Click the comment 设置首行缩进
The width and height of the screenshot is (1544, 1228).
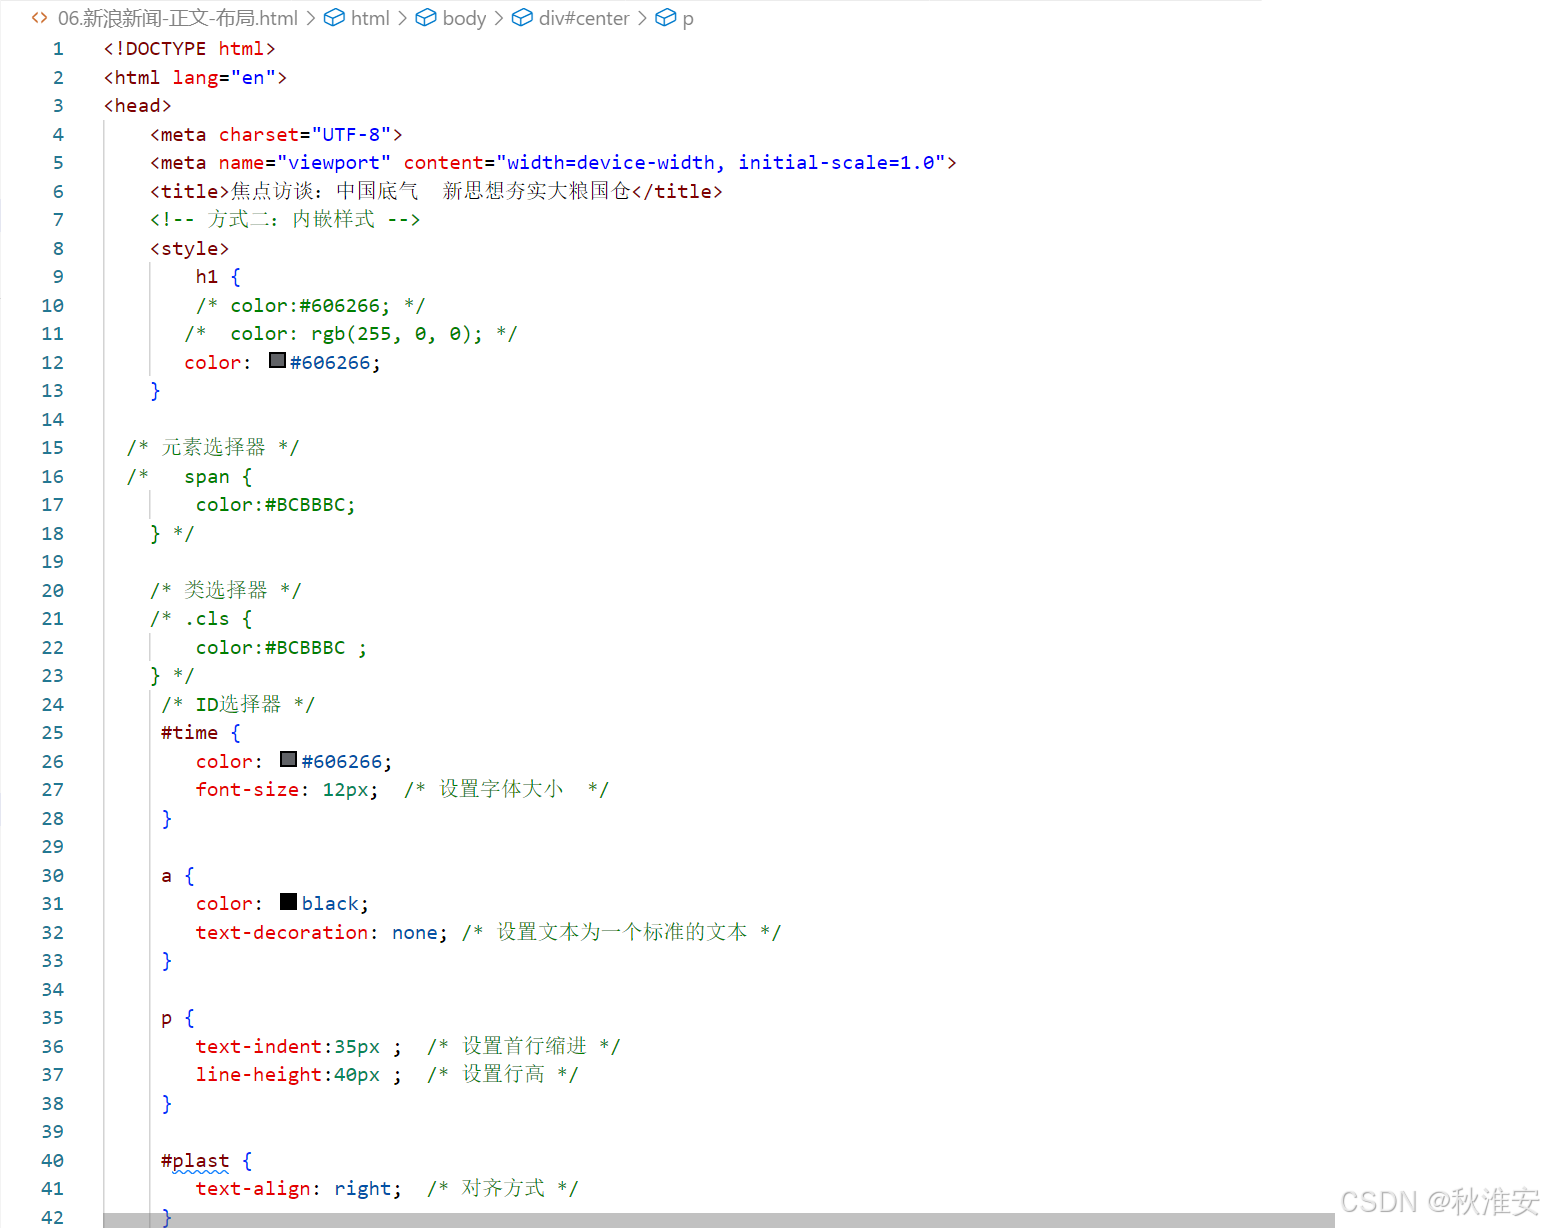coord(524,1046)
